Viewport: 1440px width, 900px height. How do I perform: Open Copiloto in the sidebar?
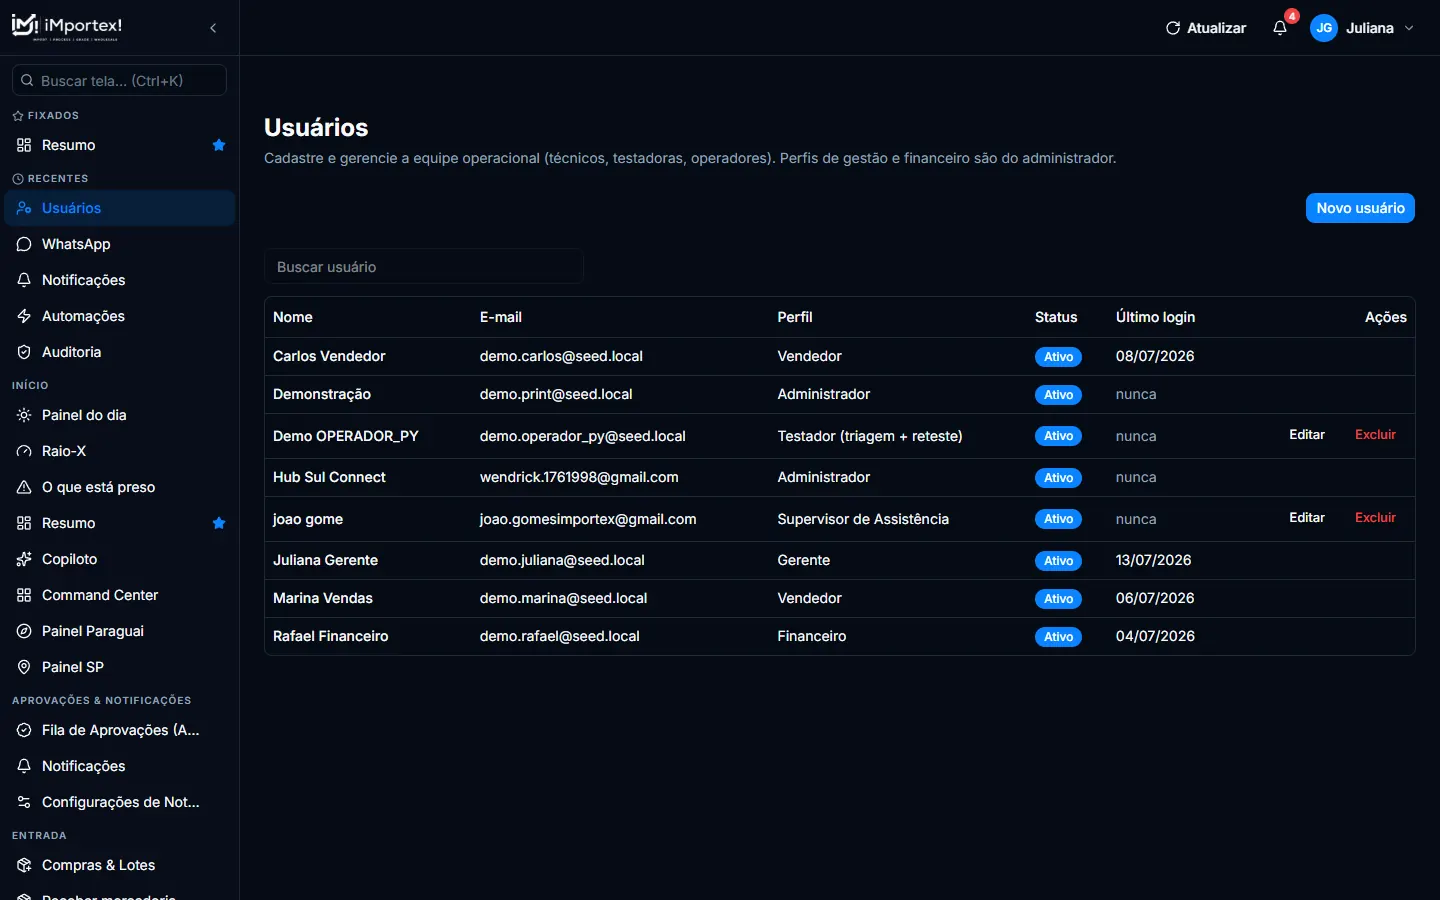120,559
